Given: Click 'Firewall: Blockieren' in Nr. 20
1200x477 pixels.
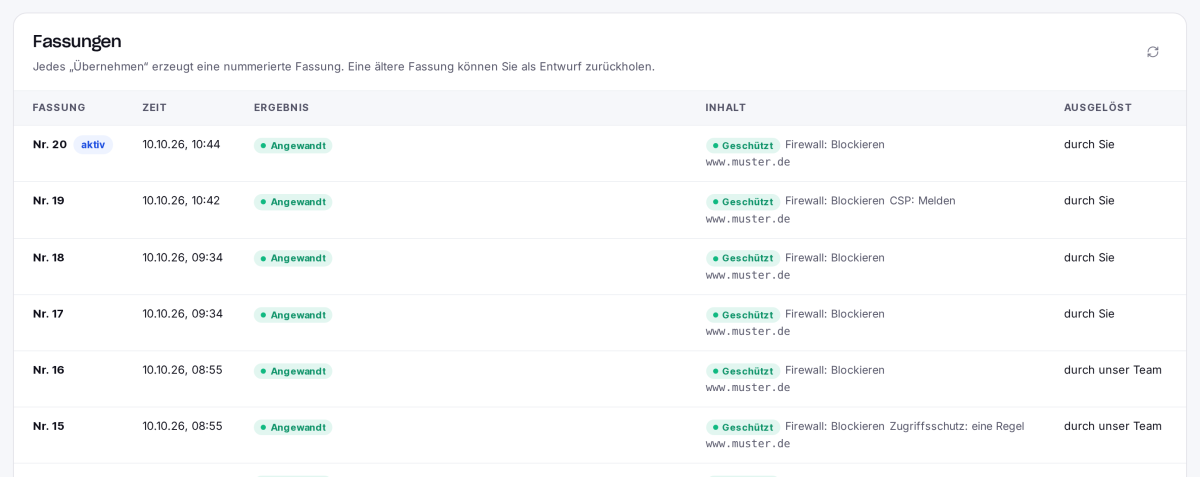Looking at the screenshot, I should 835,144.
